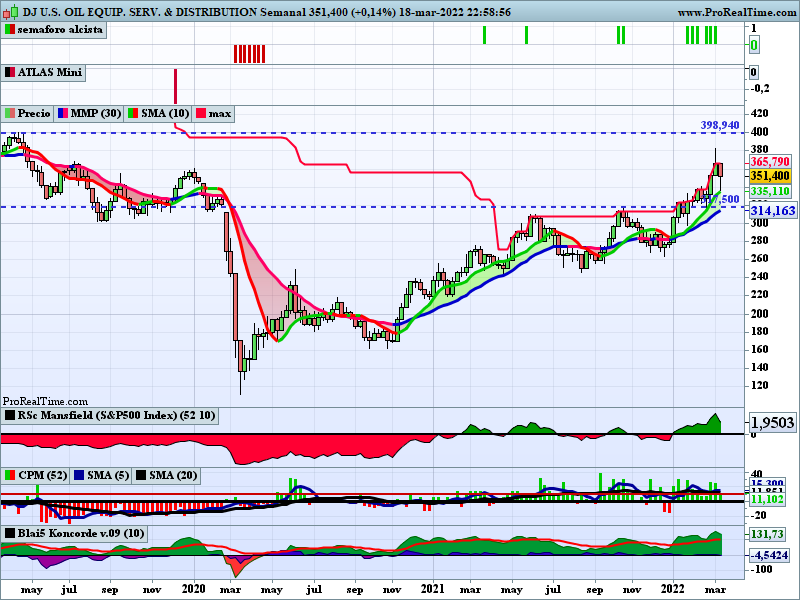The image size is (800, 600).
Task: Click the black icon beside Blai5 Koncorde
Action: tap(10, 534)
